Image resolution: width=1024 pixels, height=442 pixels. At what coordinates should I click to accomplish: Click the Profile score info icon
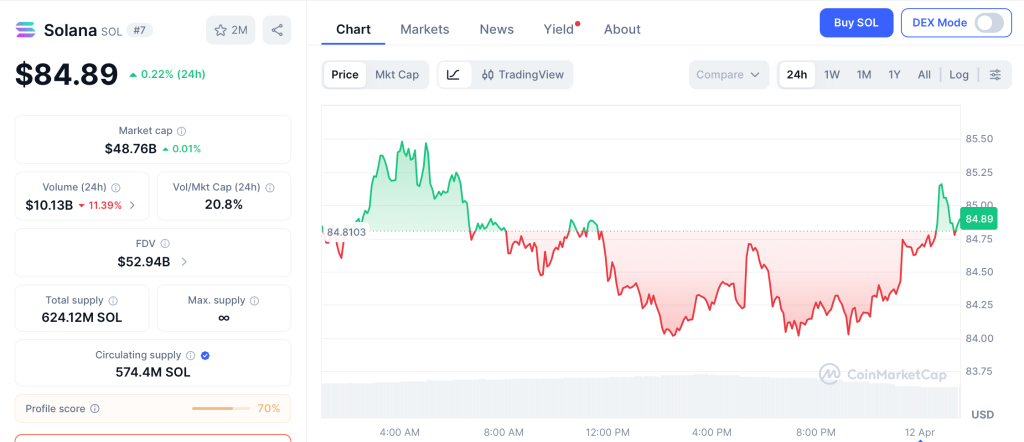tap(95, 408)
